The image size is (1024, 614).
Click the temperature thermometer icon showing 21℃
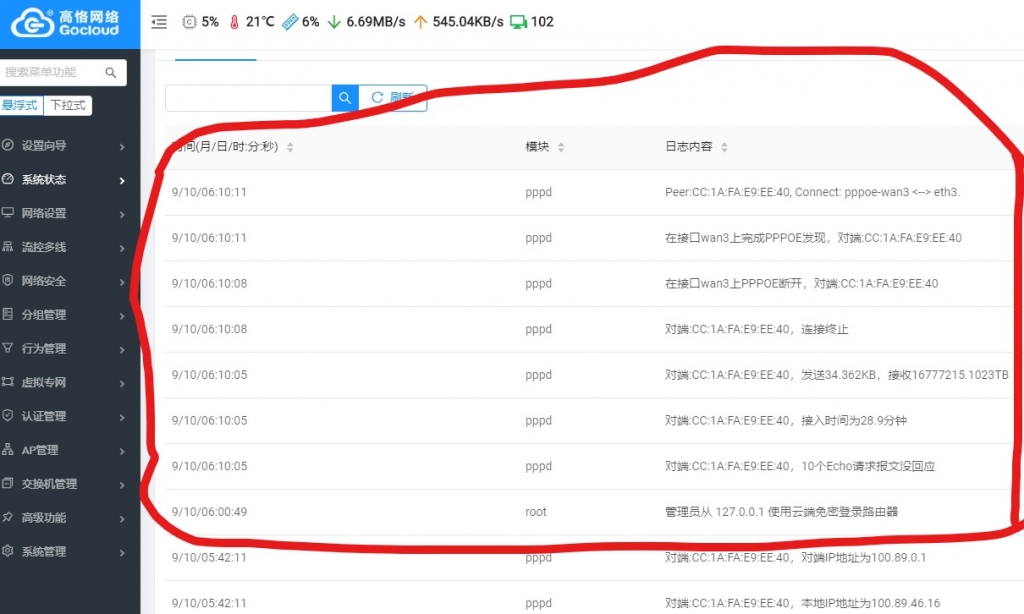234,20
